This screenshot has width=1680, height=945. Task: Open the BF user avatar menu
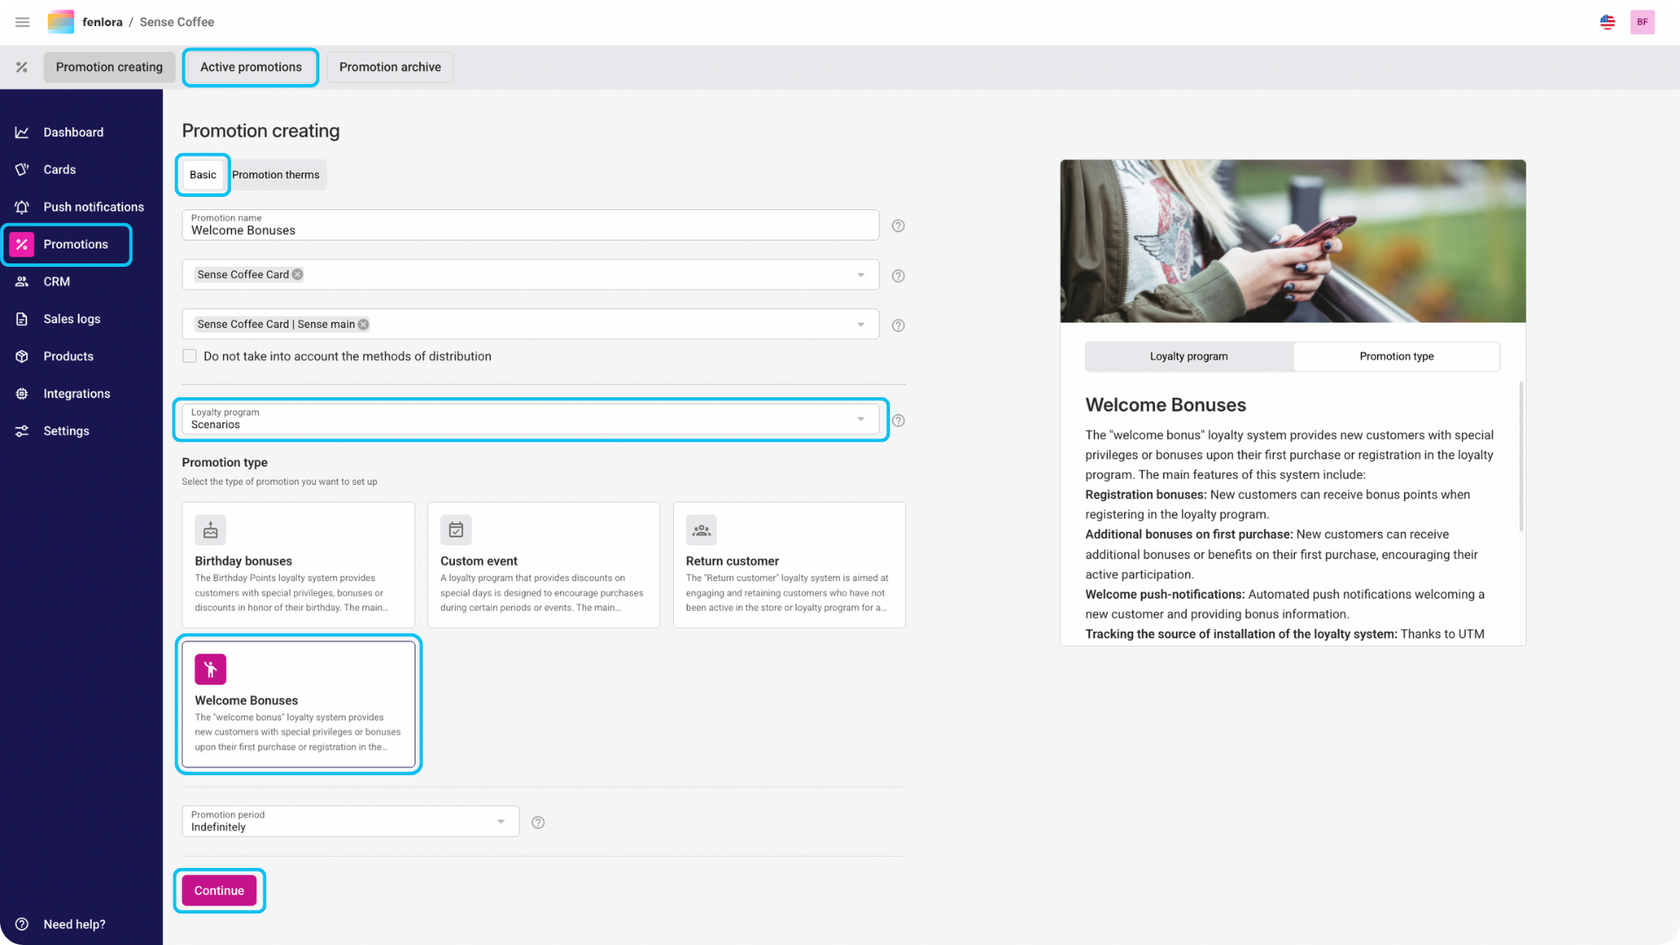(x=1642, y=22)
